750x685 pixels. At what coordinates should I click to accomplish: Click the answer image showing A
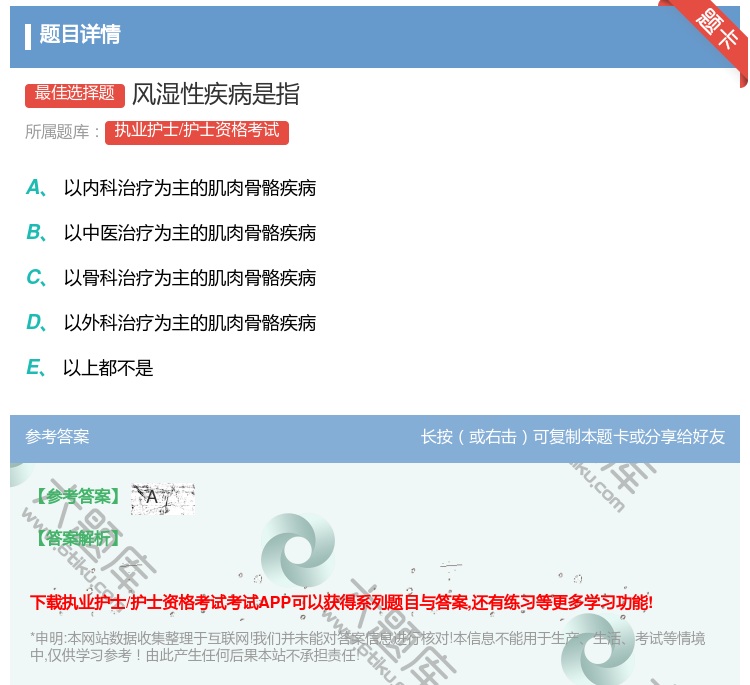coord(163,498)
